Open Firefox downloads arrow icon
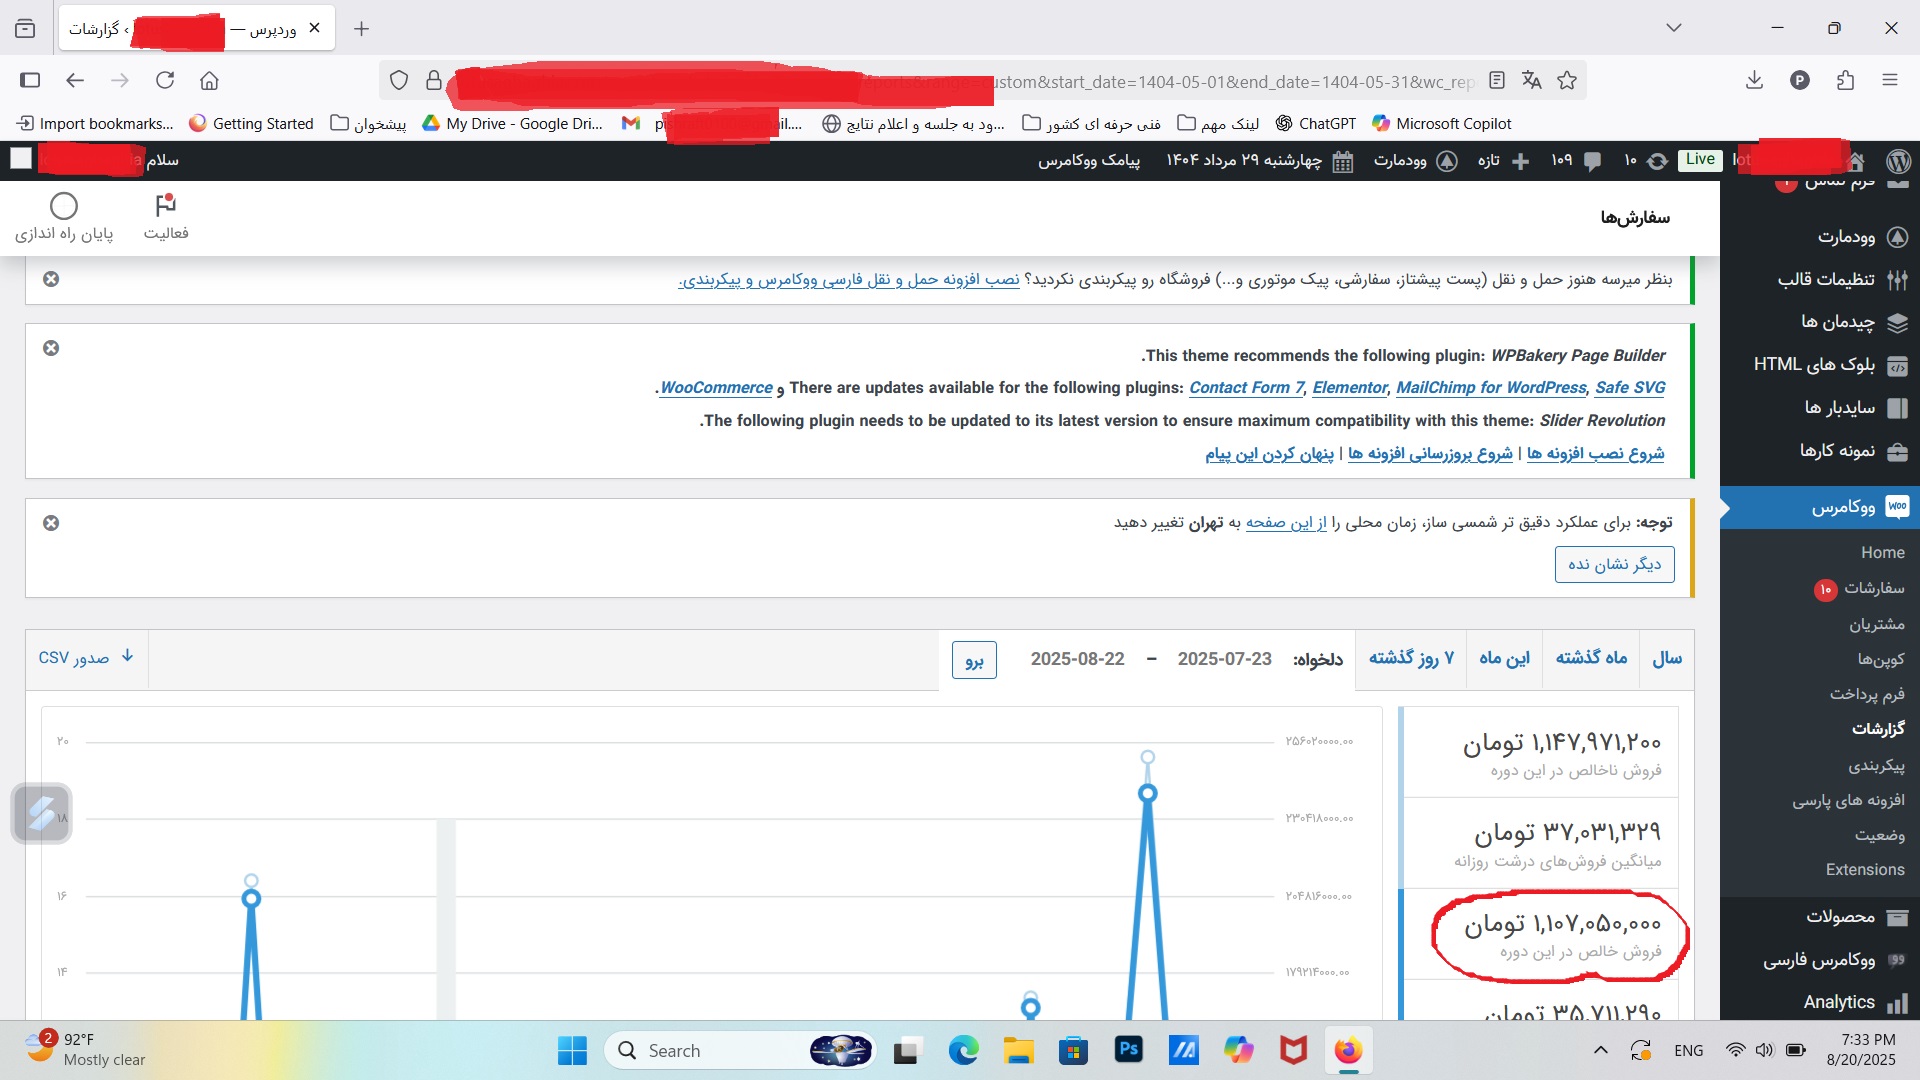1920x1080 pixels. point(1754,80)
